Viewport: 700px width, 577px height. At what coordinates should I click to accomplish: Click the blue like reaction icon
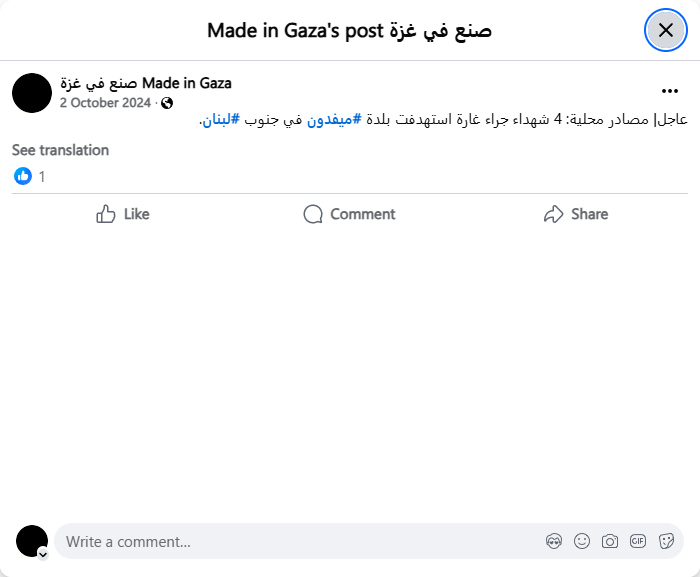point(23,176)
